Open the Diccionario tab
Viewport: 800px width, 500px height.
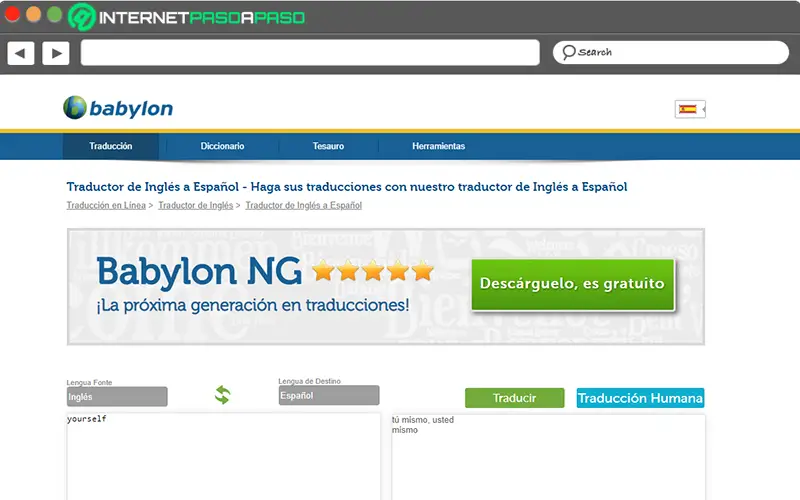click(222, 146)
